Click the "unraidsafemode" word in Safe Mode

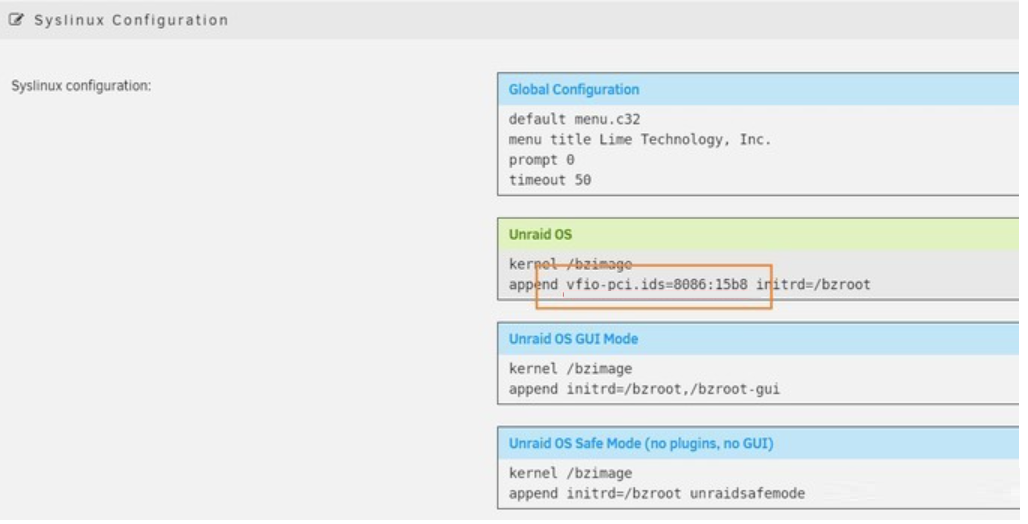tap(747, 494)
